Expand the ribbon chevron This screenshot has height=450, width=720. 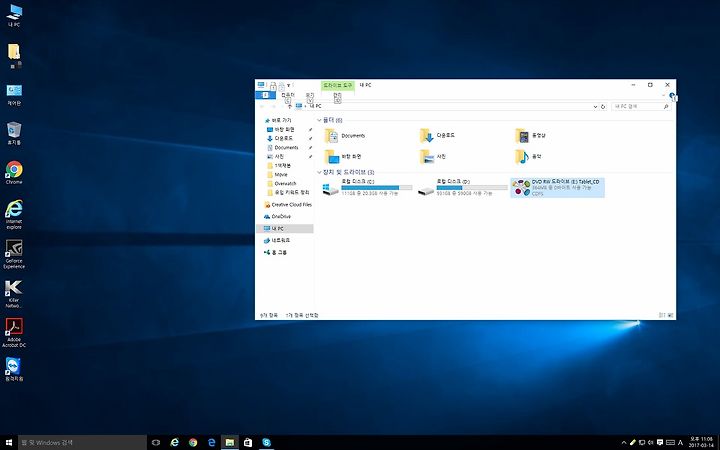664,96
